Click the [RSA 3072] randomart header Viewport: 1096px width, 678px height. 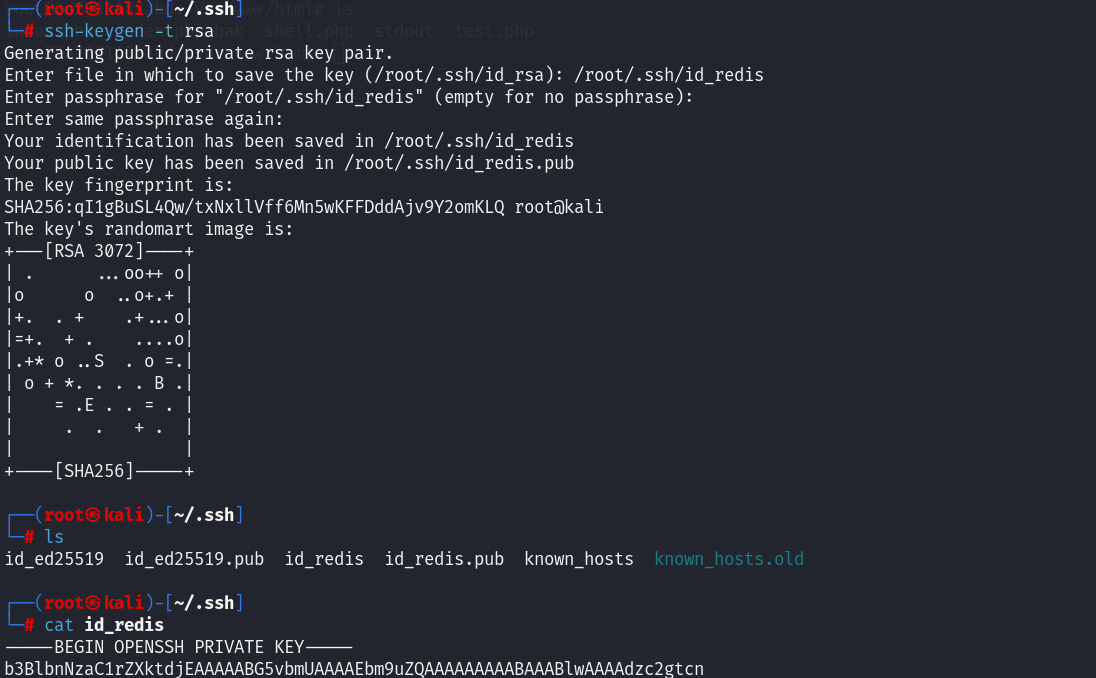94,251
